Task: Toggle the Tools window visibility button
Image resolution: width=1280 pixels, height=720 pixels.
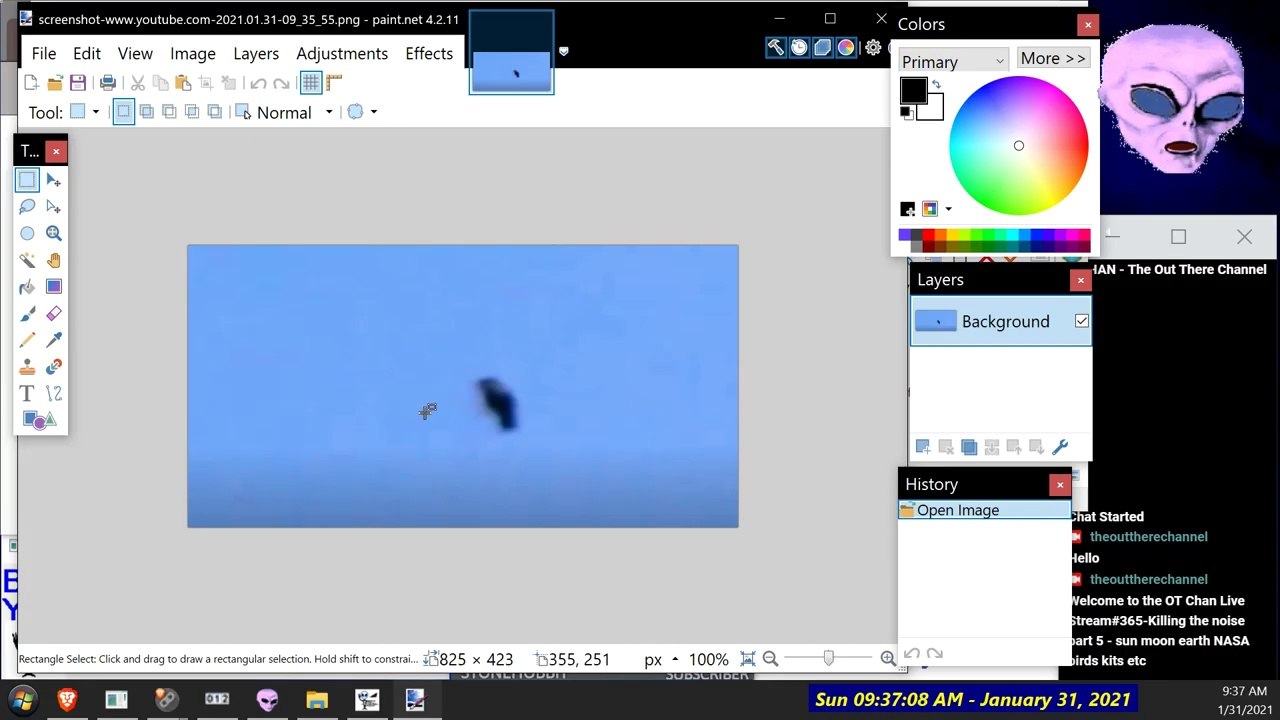Action: coord(776,47)
